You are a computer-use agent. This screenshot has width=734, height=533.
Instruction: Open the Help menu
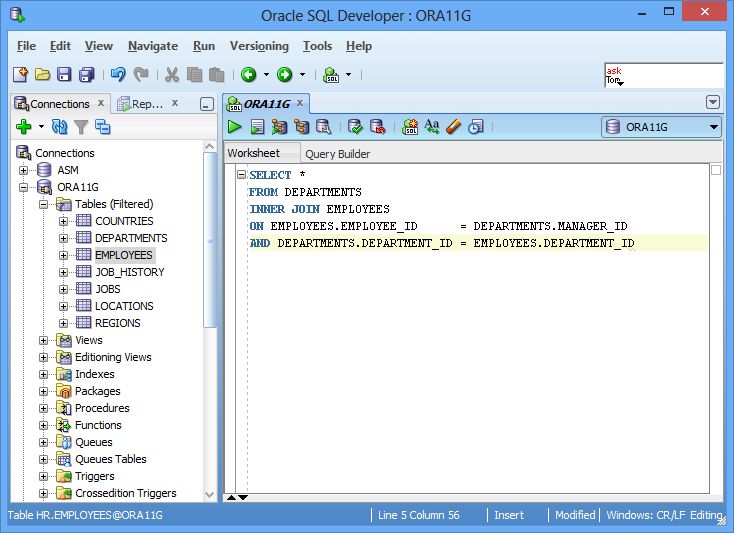359,46
